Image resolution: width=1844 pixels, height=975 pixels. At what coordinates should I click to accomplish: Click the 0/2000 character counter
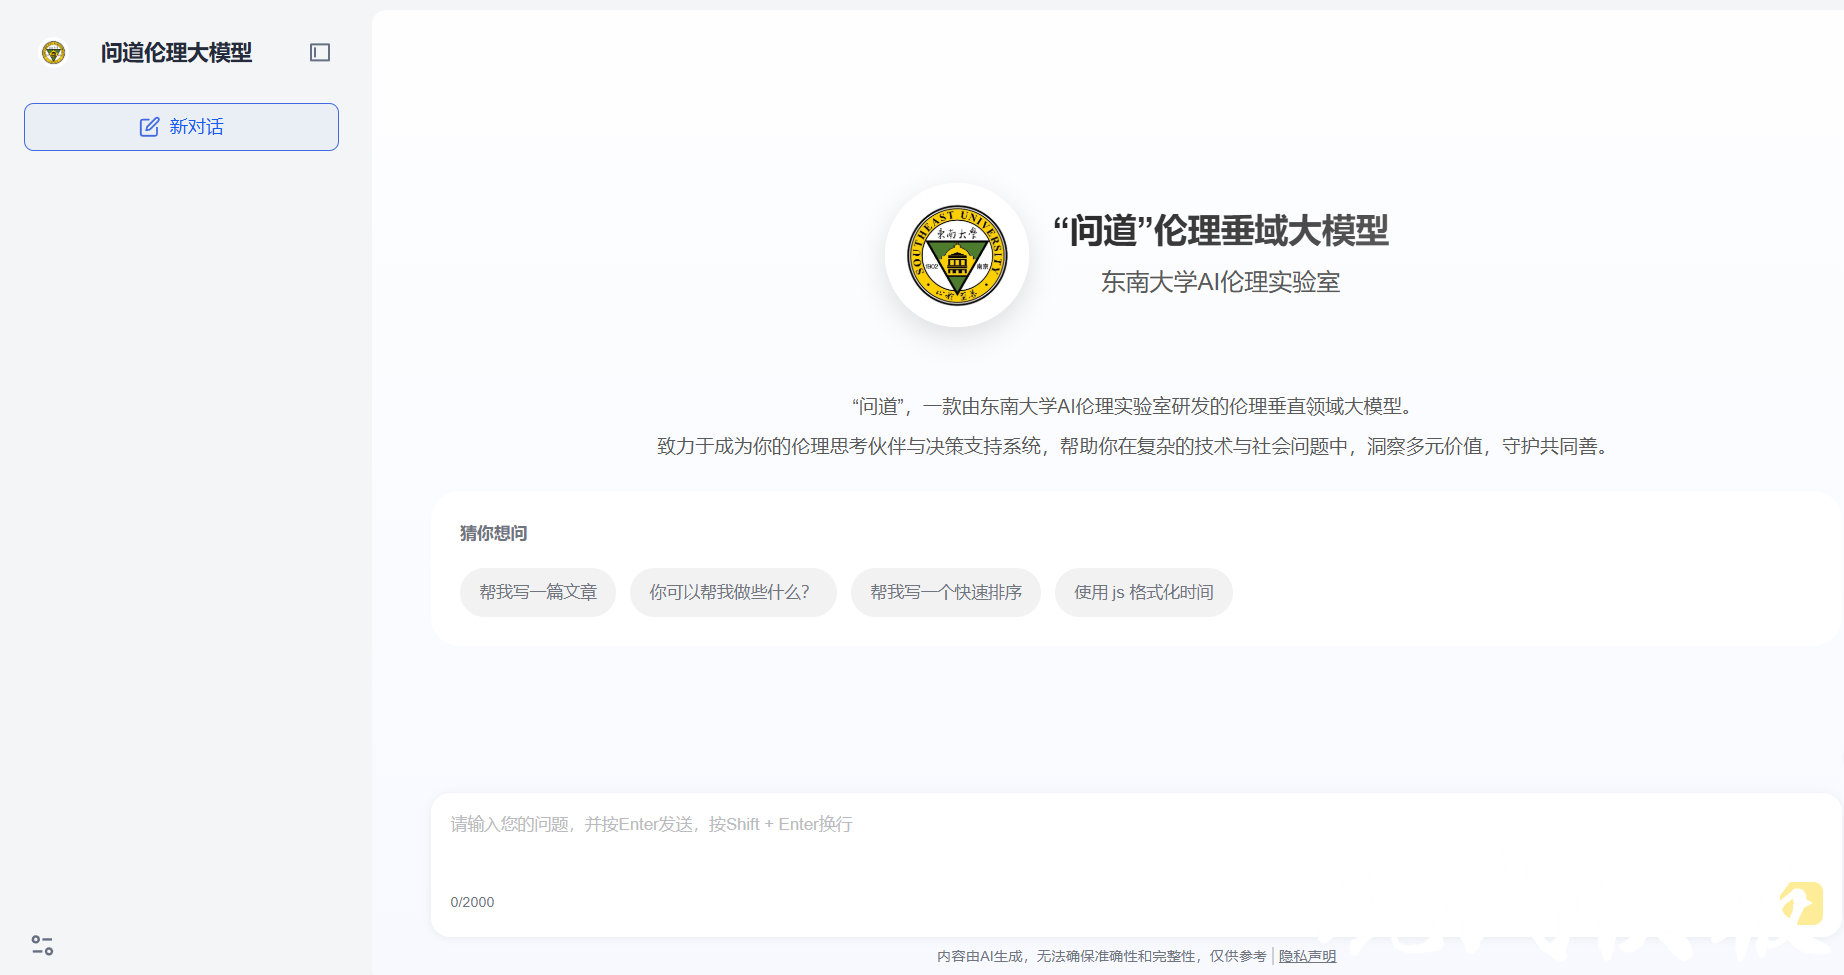coord(472,902)
